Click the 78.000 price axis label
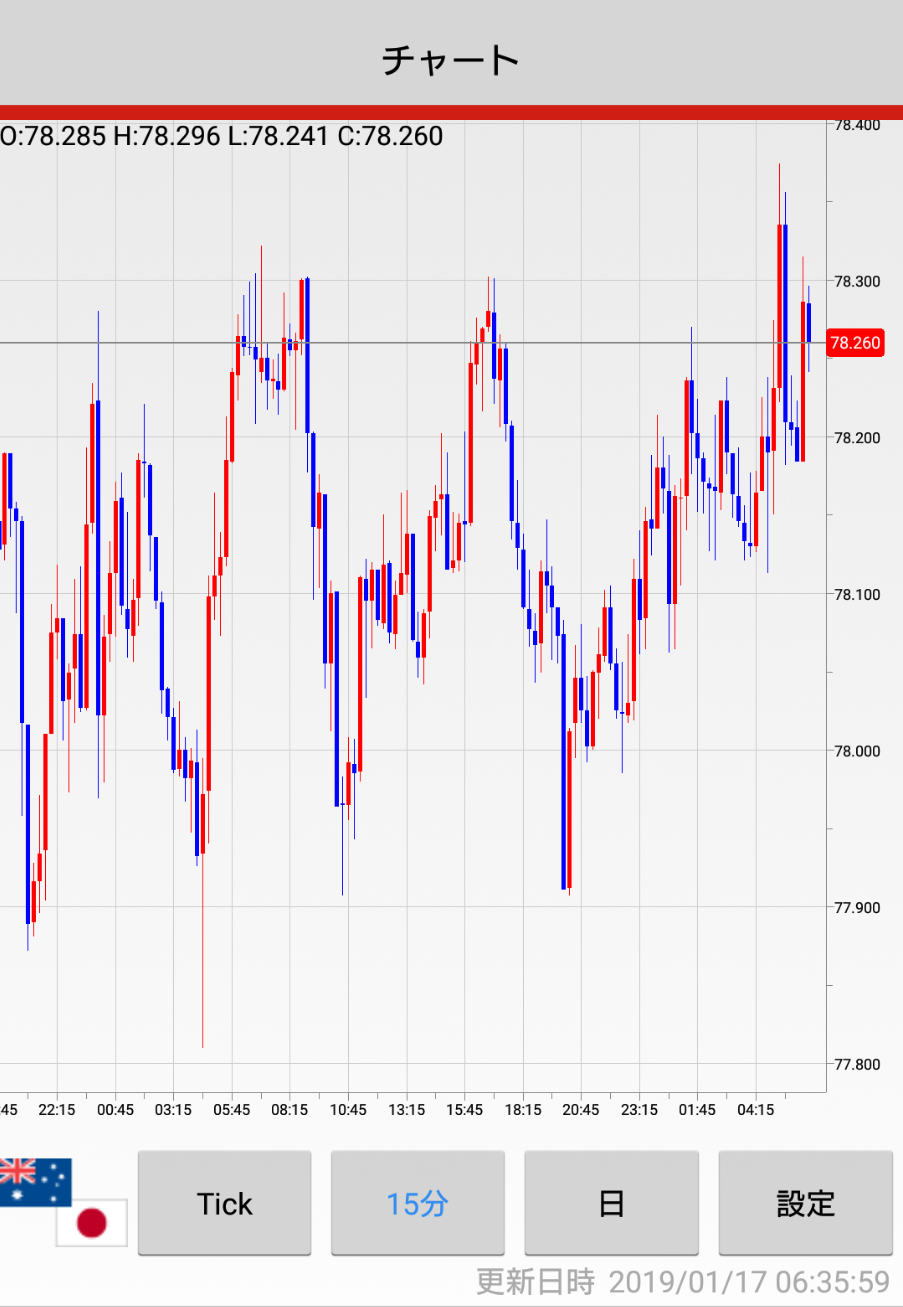The width and height of the screenshot is (903, 1307). (x=856, y=751)
